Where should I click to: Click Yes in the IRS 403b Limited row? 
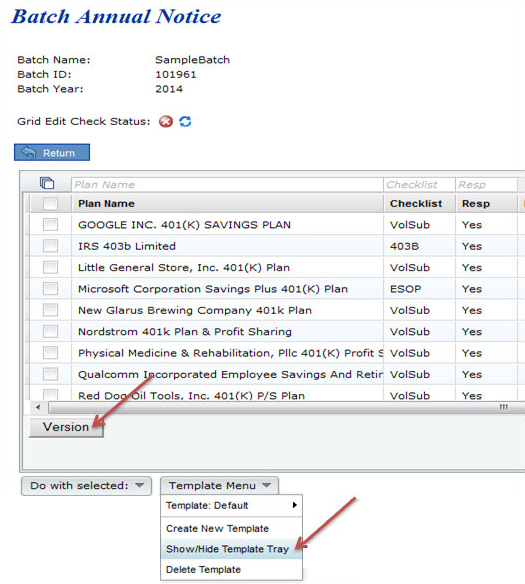coord(472,246)
